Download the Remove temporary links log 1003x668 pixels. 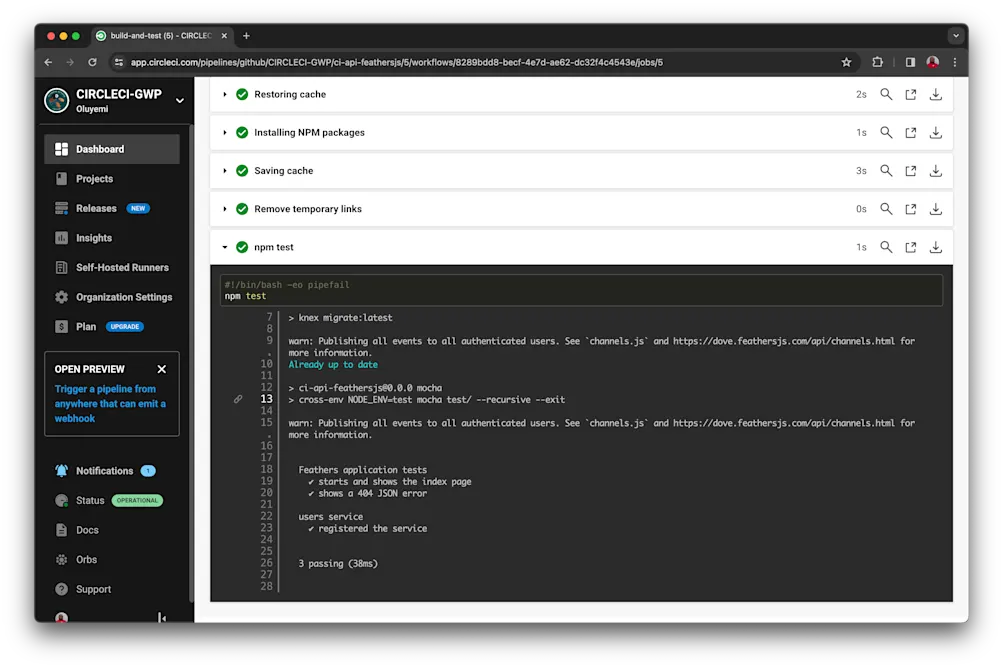(x=935, y=209)
